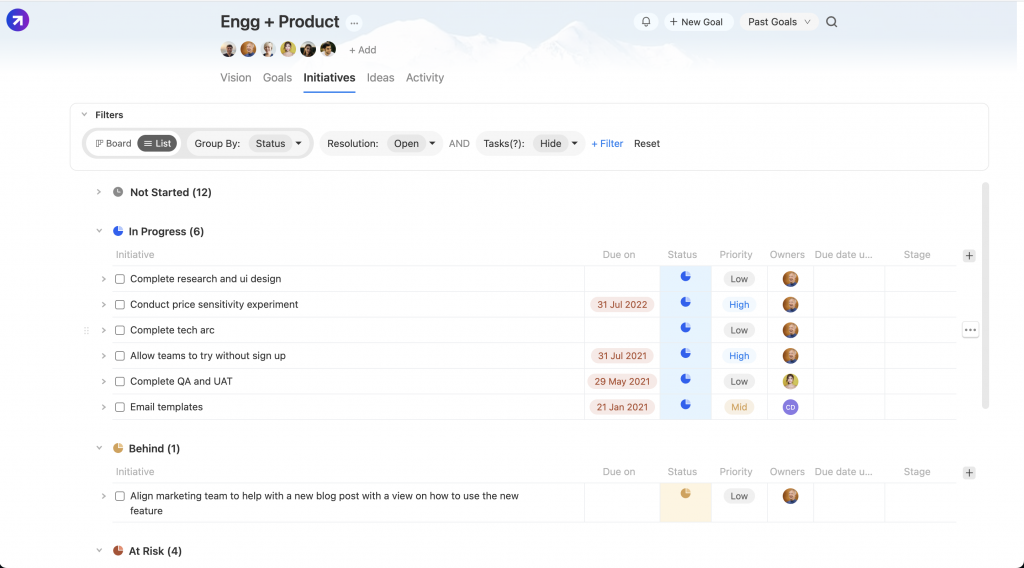Click the first member avatar under the title
1024x568 pixels.
tap(229, 49)
